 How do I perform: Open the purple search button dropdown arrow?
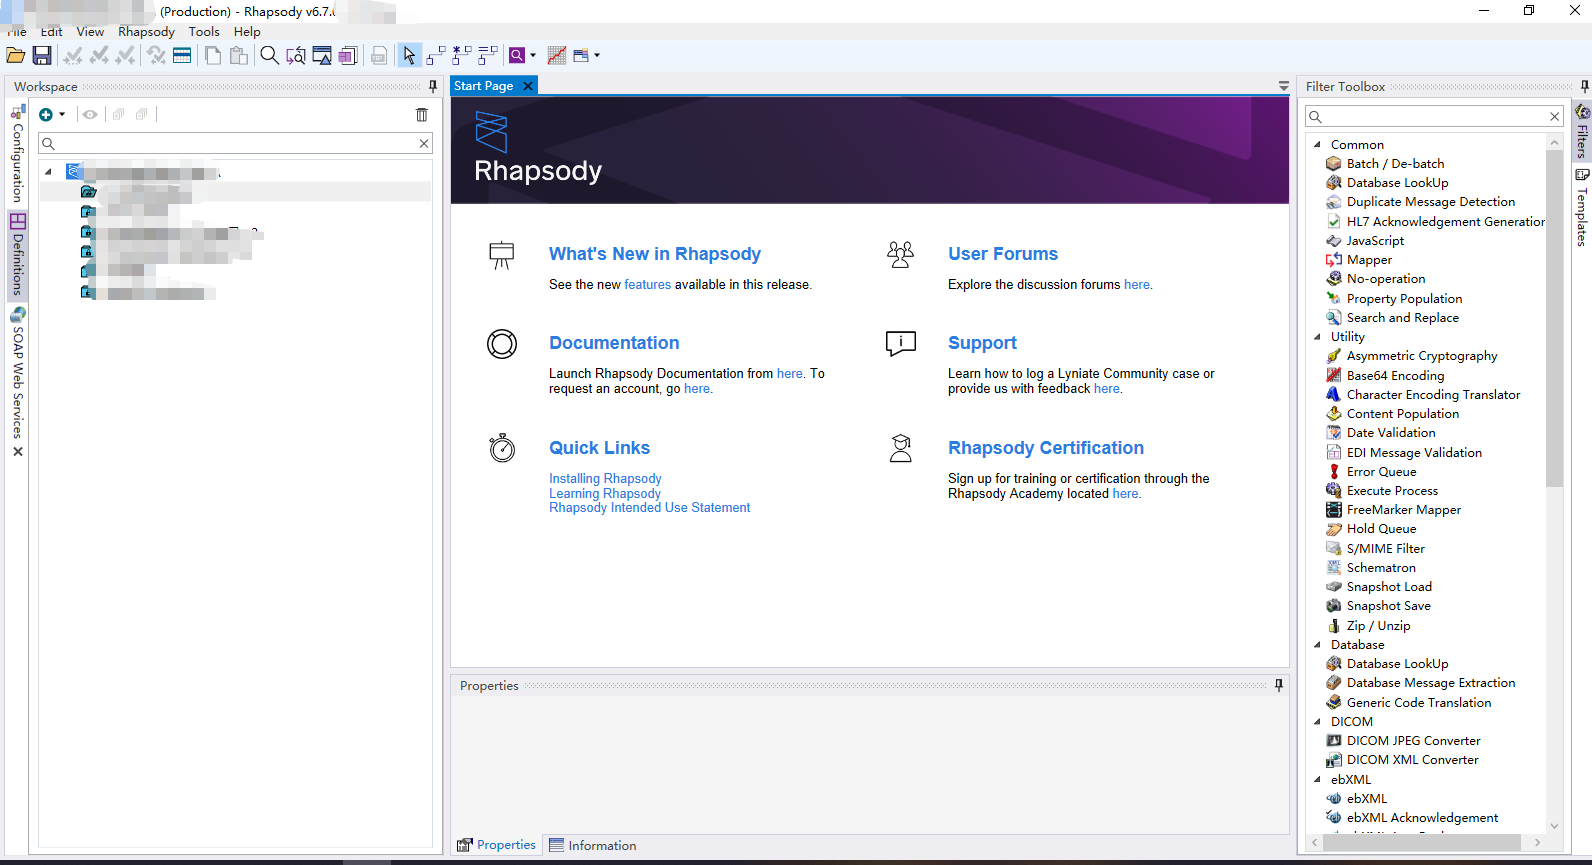coord(533,56)
